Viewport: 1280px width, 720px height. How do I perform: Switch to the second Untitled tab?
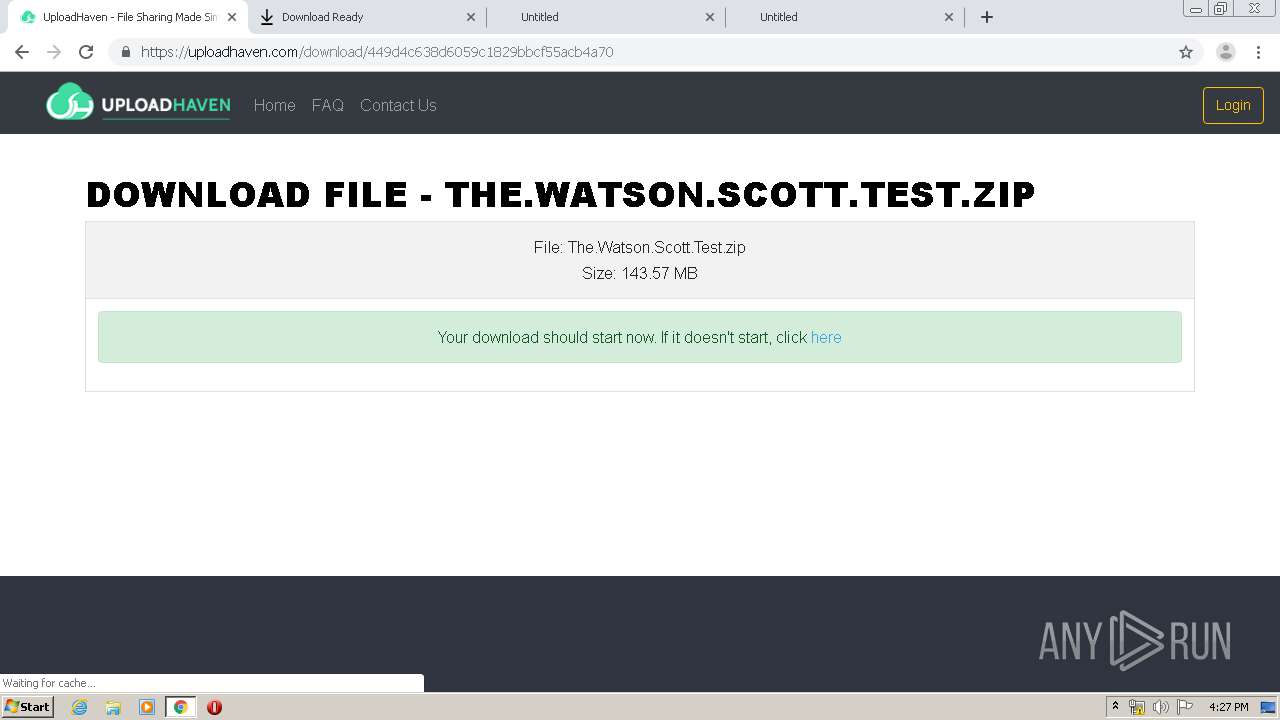(x=845, y=17)
